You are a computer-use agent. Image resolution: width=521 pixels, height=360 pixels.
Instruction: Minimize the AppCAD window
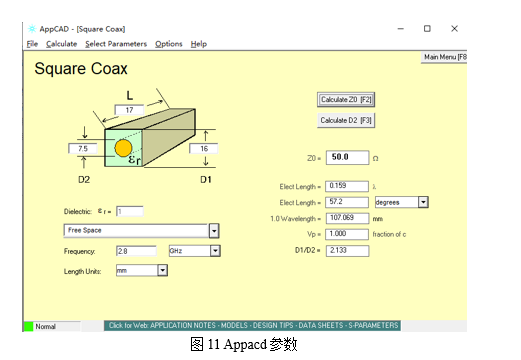pyautogui.click(x=401, y=29)
